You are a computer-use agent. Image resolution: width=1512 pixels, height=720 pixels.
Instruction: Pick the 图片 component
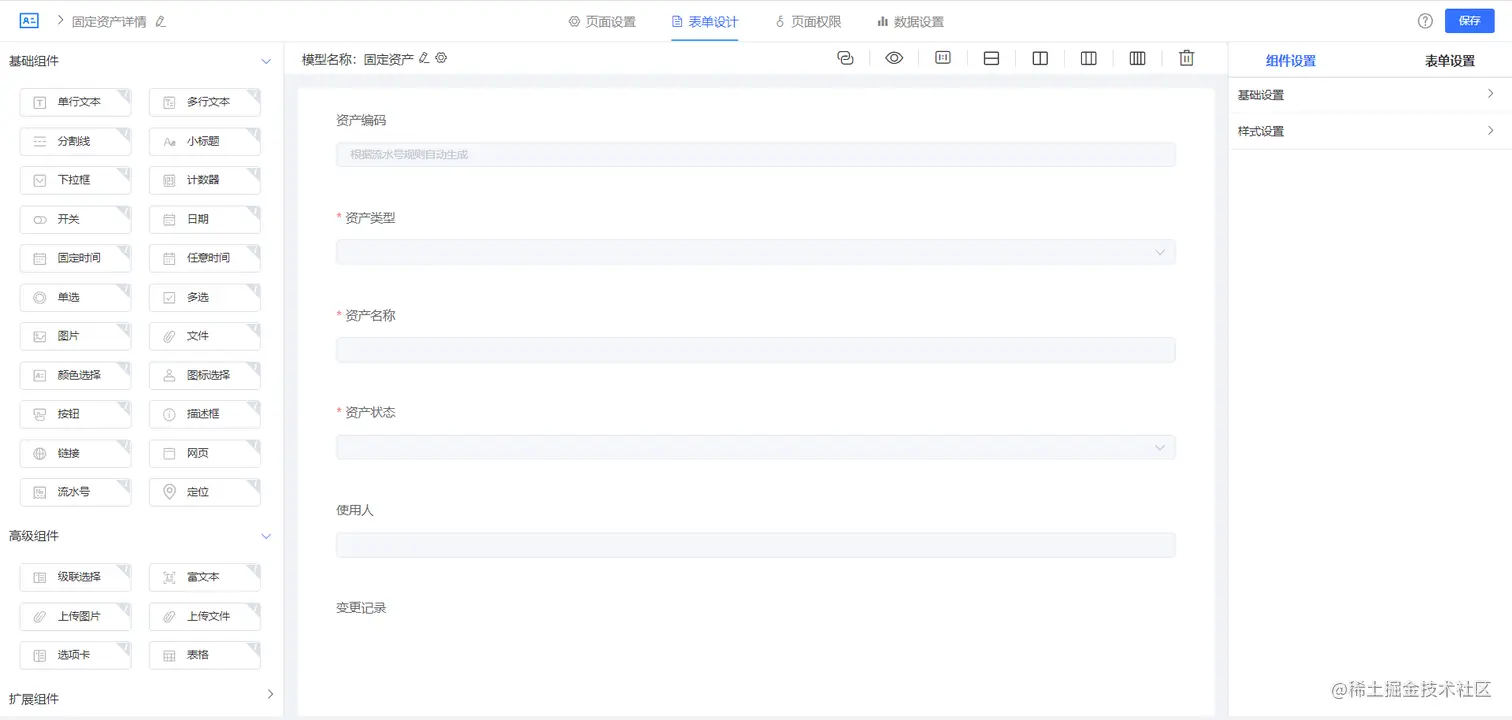(75, 336)
